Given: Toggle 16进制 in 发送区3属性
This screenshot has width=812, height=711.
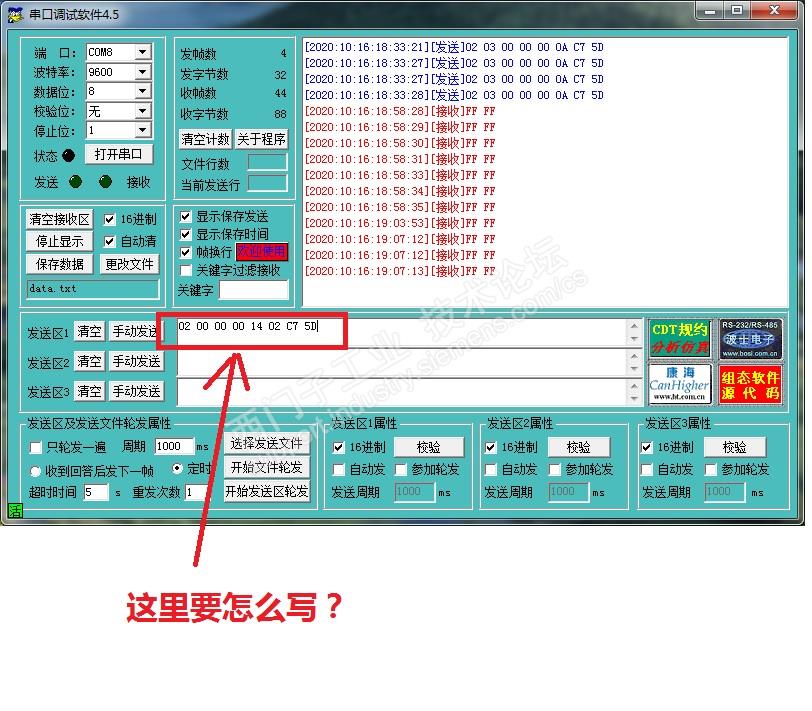Looking at the screenshot, I should 646,447.
